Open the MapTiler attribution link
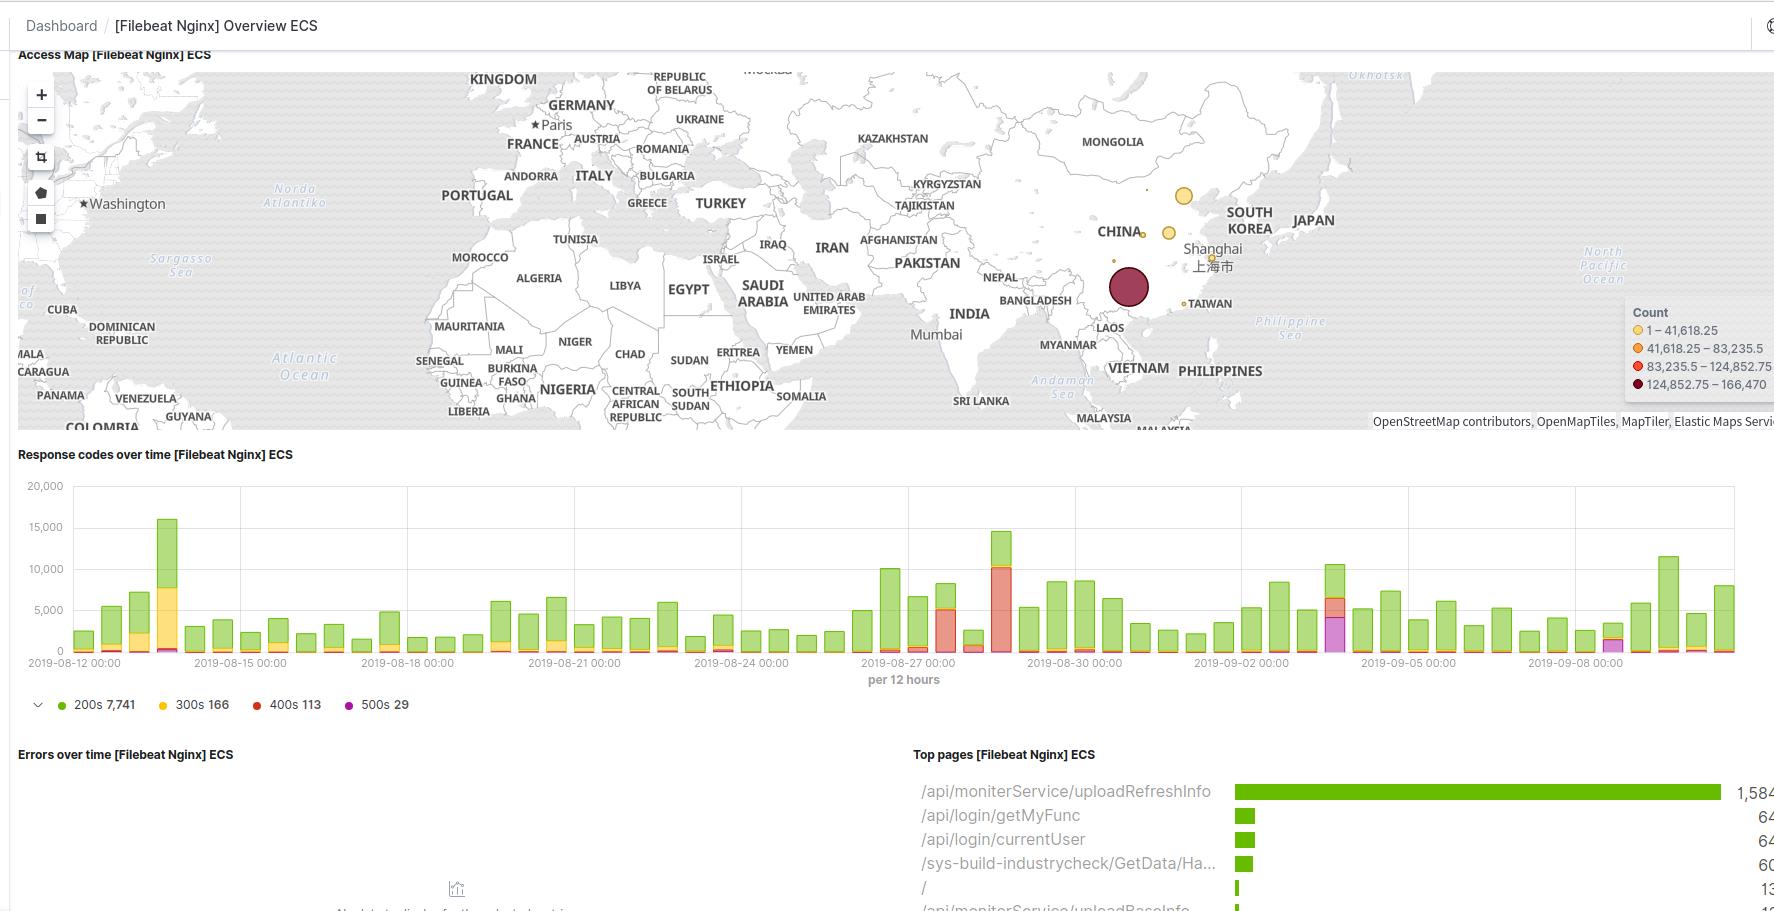Screen dimensions: 1774x911 point(1644,422)
